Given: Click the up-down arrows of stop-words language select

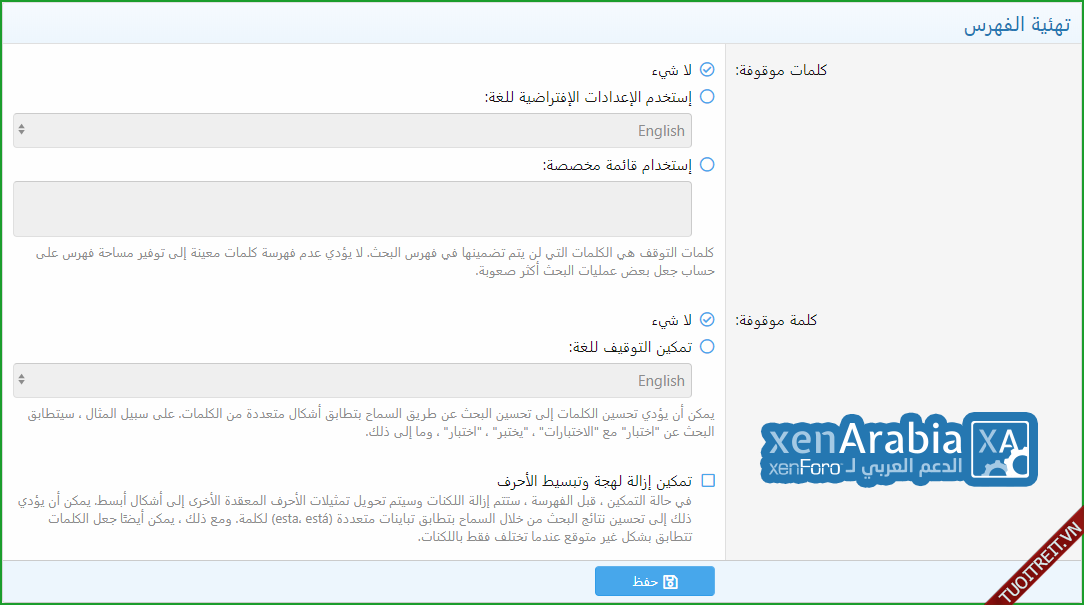Looking at the screenshot, I should click(22, 130).
